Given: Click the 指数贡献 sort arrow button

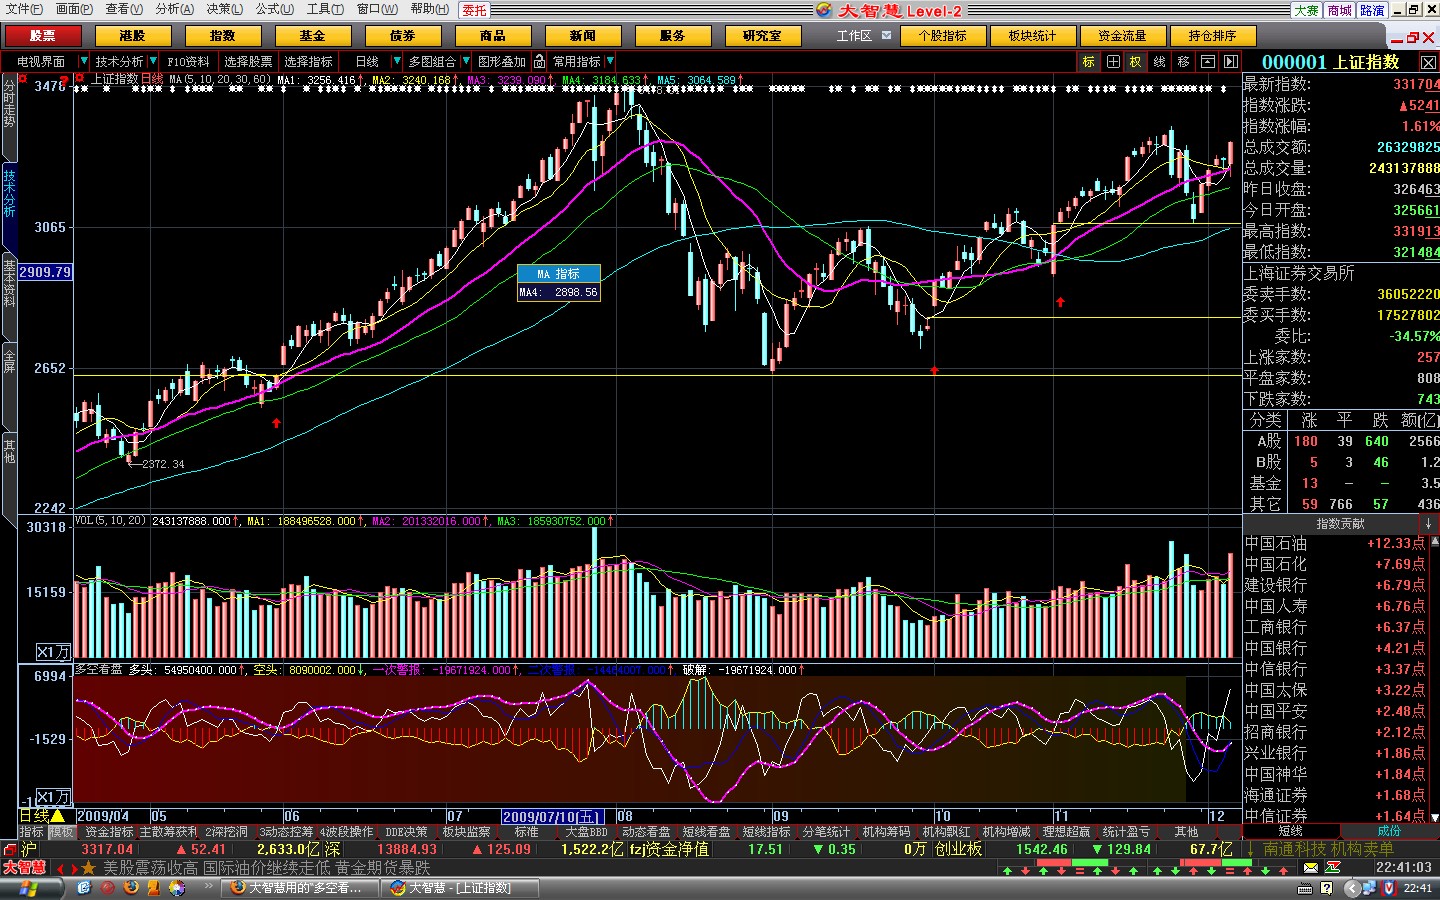Looking at the screenshot, I should pyautogui.click(x=1428, y=524).
